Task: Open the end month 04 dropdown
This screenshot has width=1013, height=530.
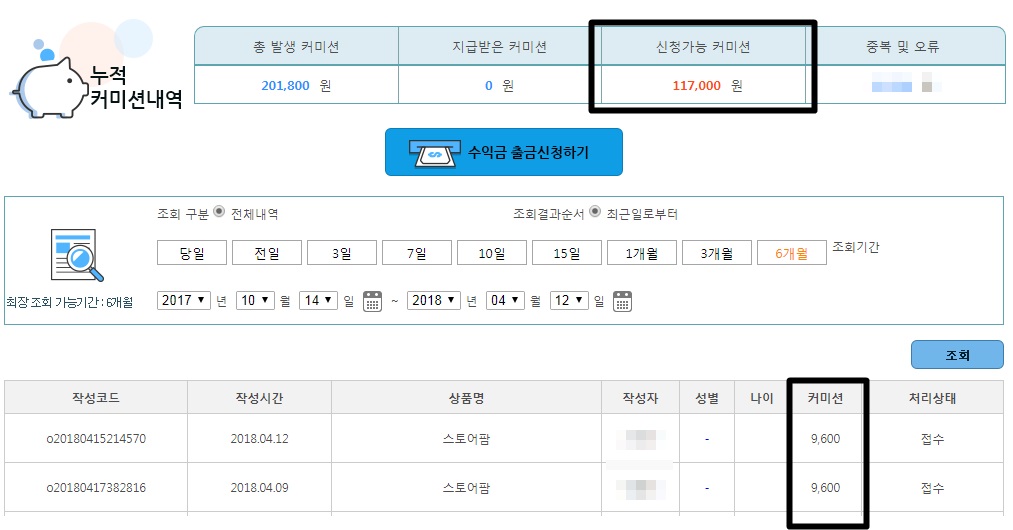Action: point(505,300)
